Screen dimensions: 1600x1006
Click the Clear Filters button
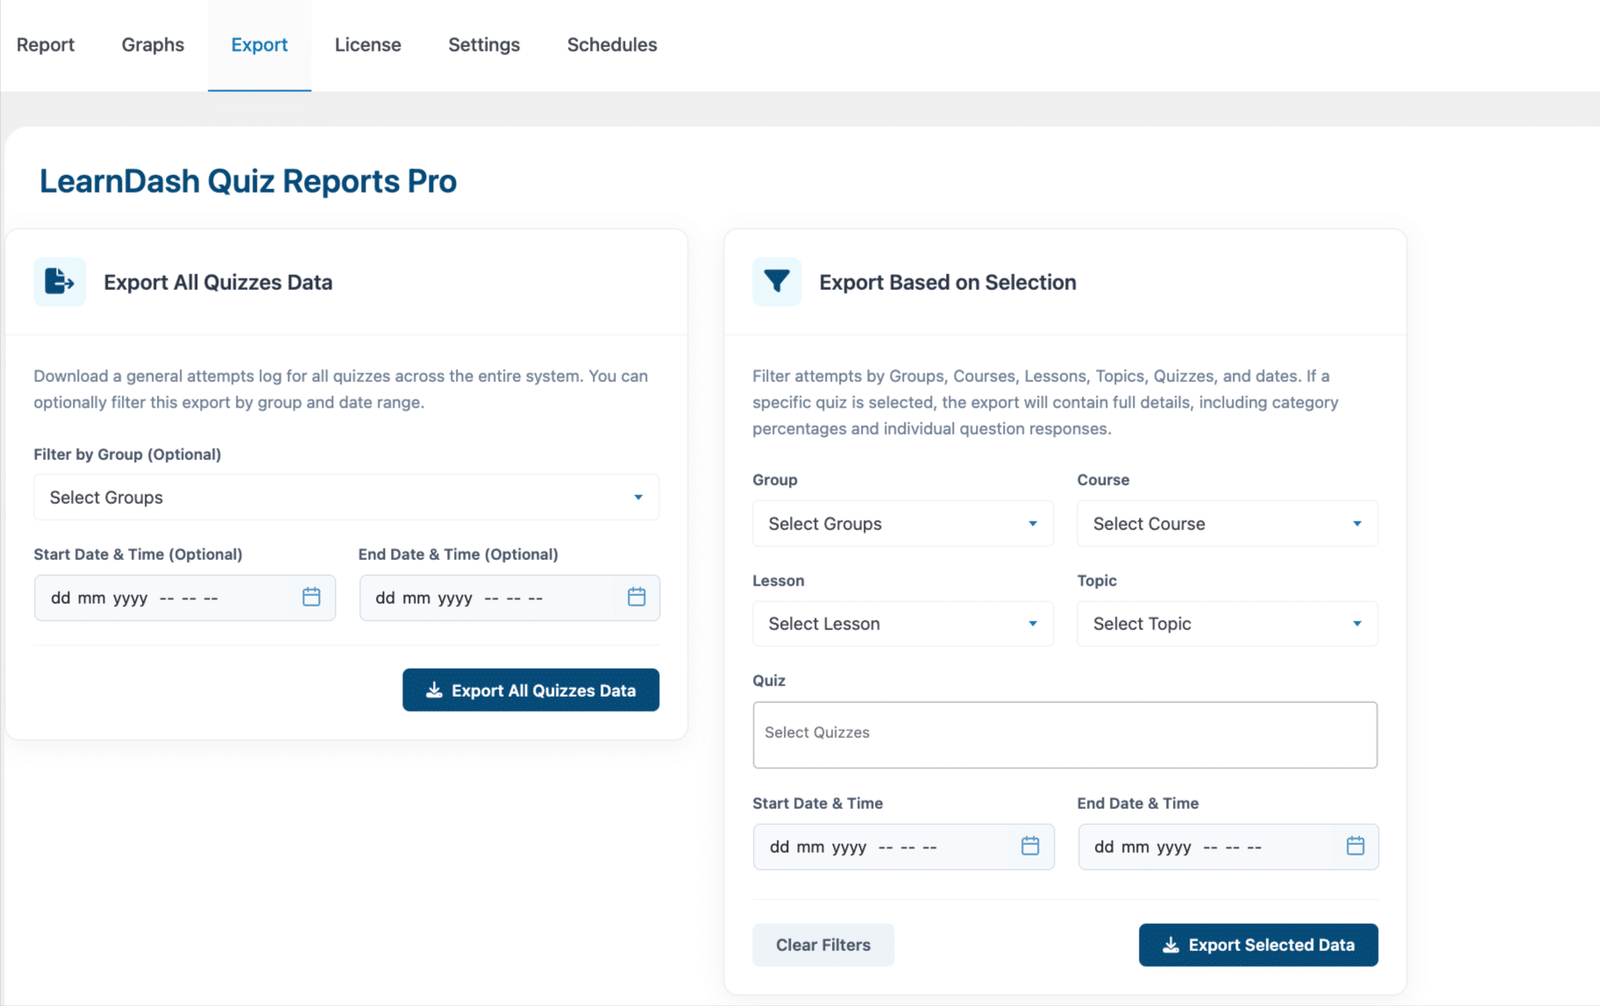click(x=823, y=945)
